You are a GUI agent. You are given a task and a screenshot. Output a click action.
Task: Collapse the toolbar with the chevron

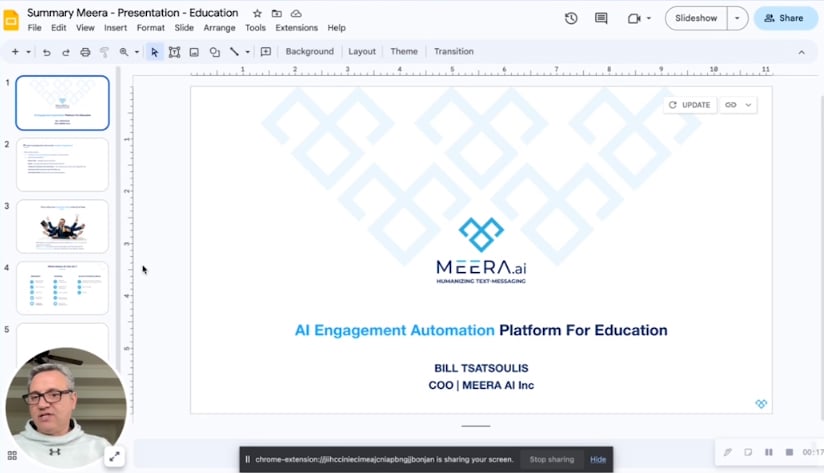pos(801,52)
